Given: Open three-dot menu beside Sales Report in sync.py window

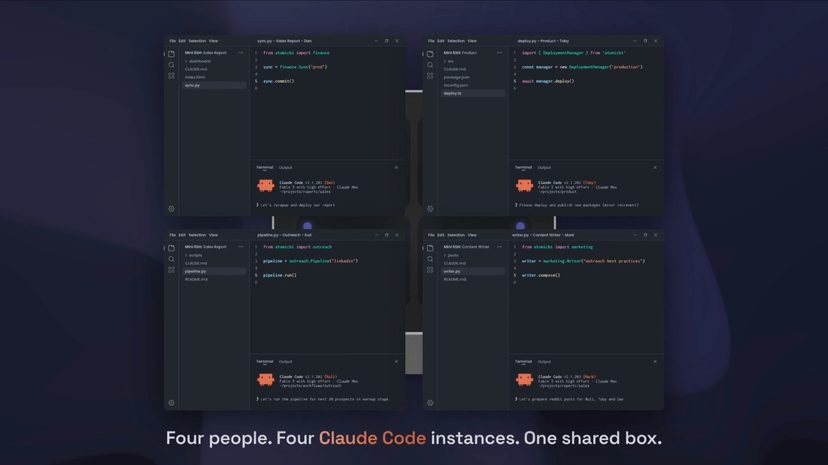Looking at the screenshot, I should click(241, 53).
